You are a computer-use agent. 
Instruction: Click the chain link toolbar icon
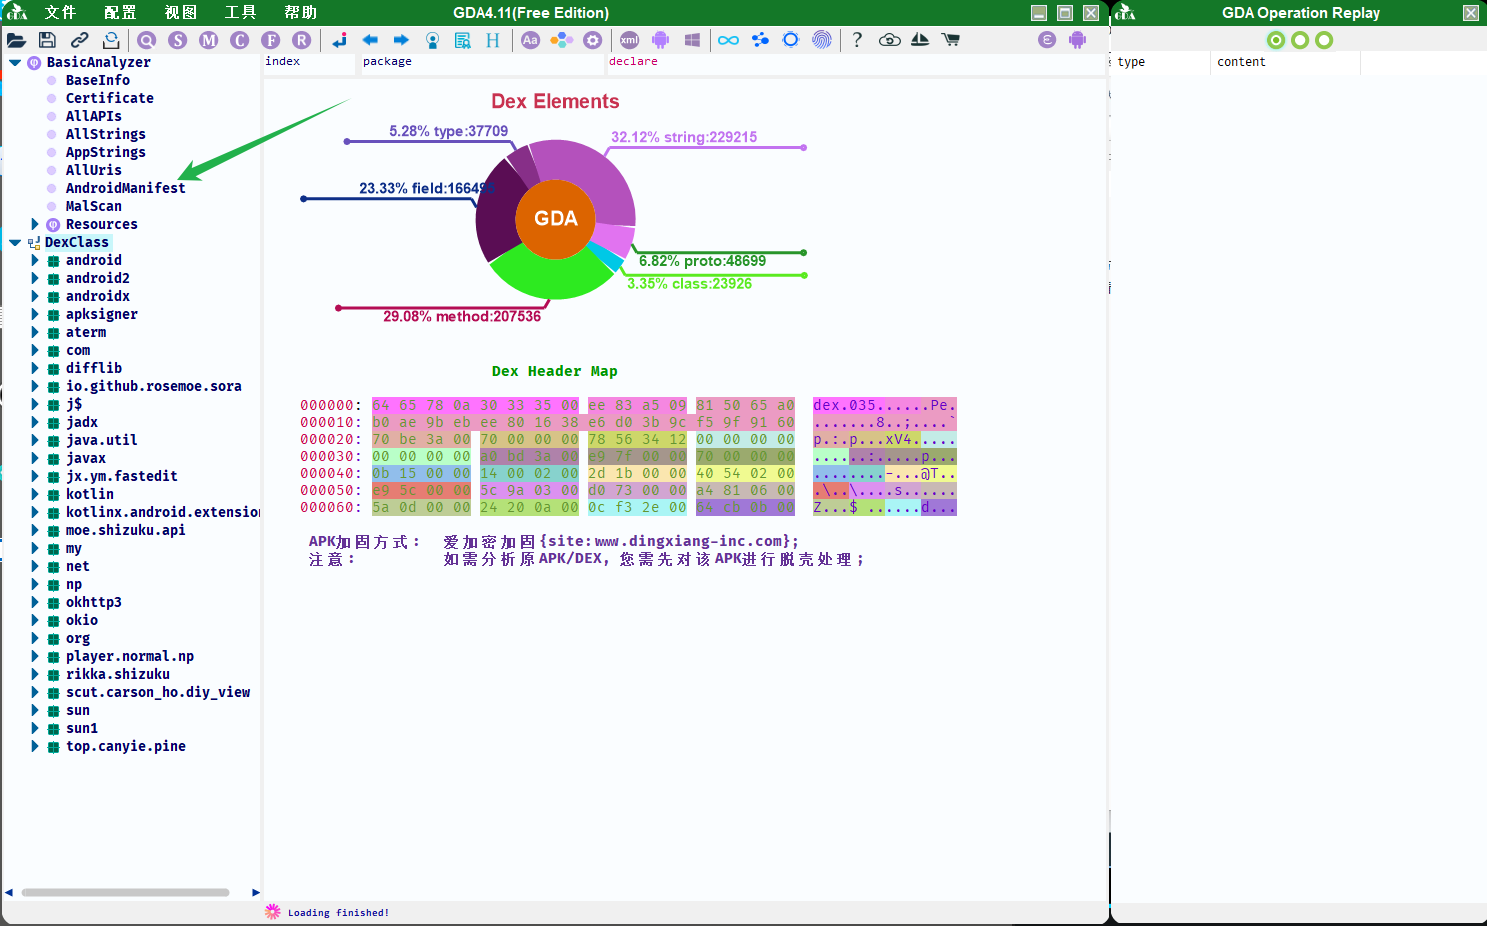tap(79, 40)
